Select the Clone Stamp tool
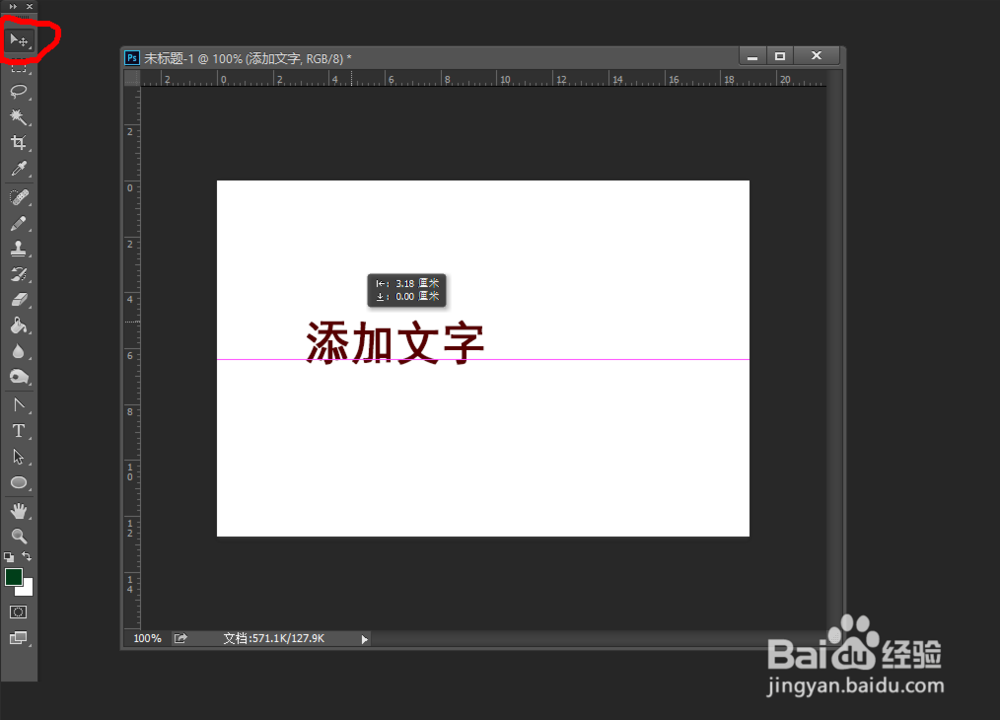The height and width of the screenshot is (720, 1000). pos(20,248)
